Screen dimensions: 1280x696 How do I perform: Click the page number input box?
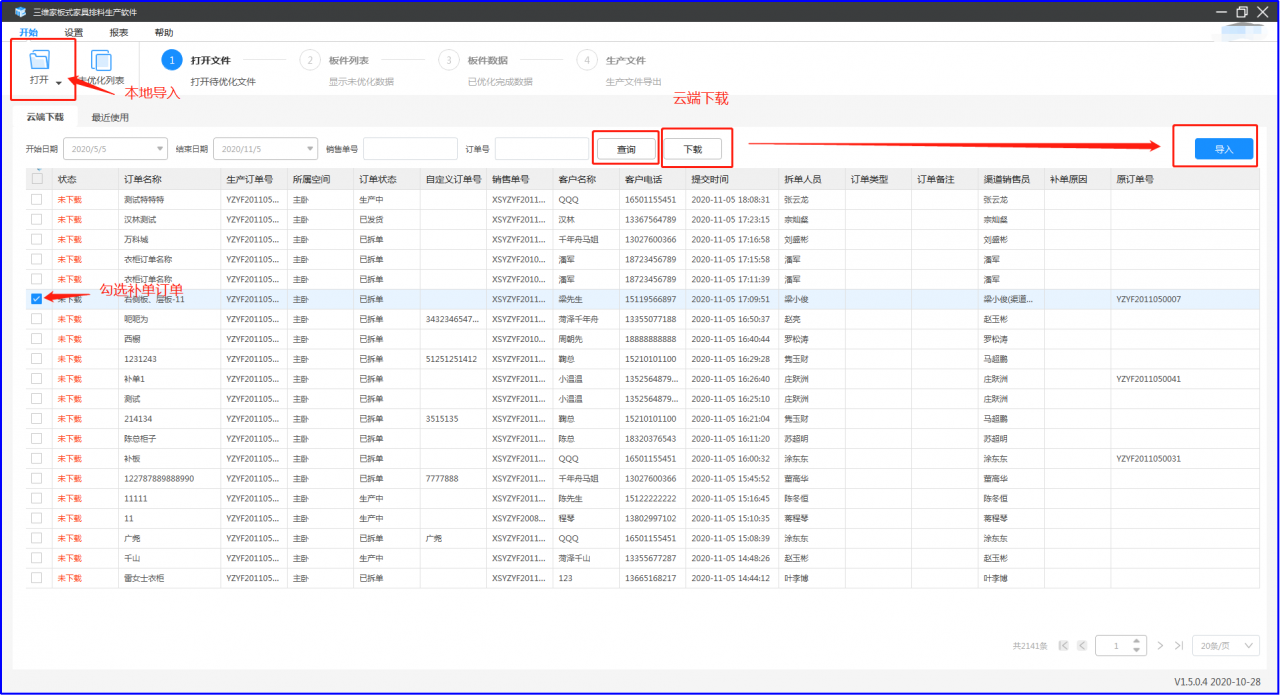pos(1119,646)
